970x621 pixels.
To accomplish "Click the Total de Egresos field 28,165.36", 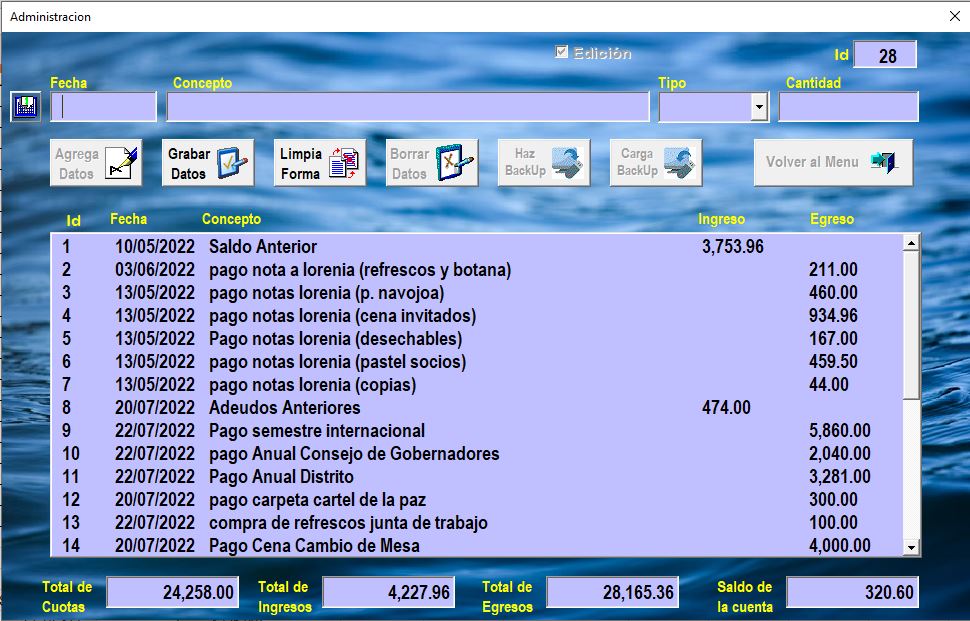I will [612, 592].
